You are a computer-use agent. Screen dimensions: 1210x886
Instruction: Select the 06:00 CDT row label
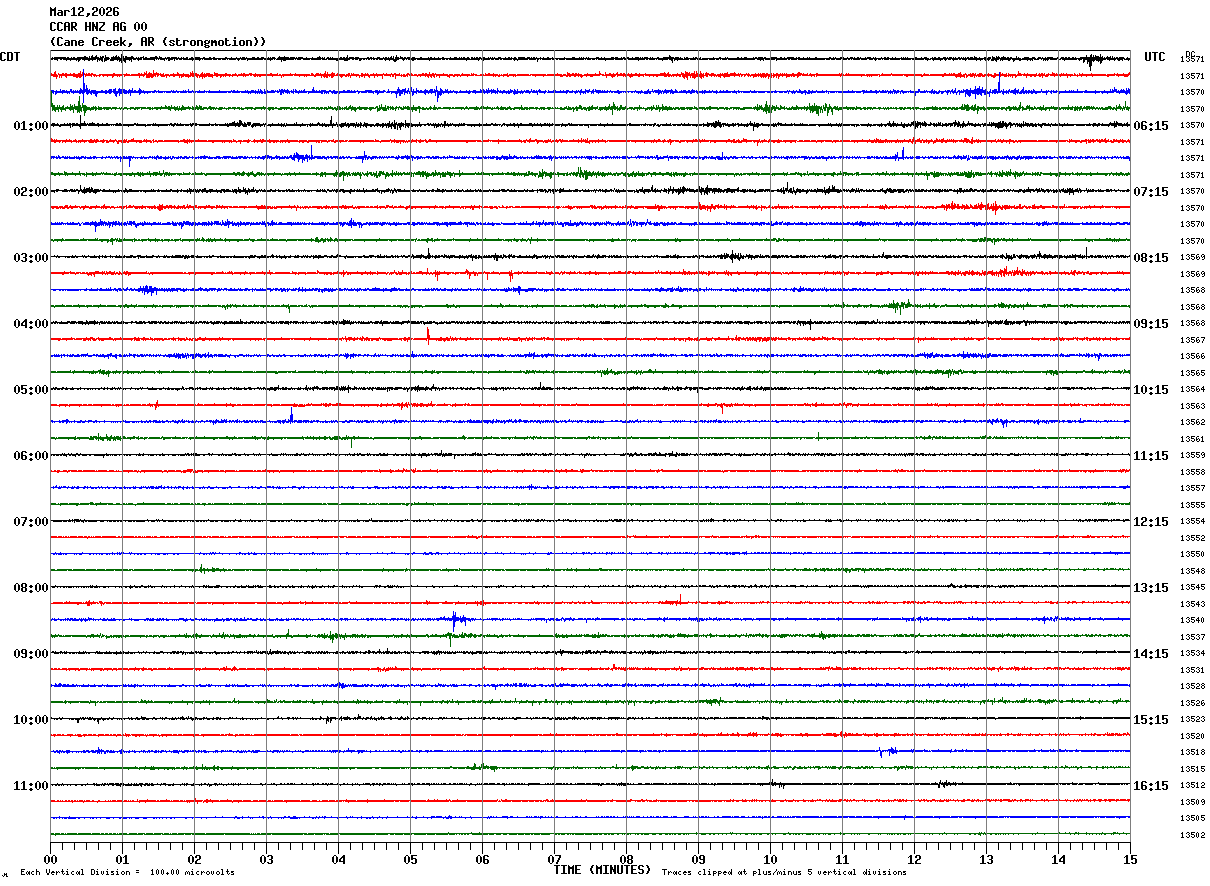click(31, 456)
